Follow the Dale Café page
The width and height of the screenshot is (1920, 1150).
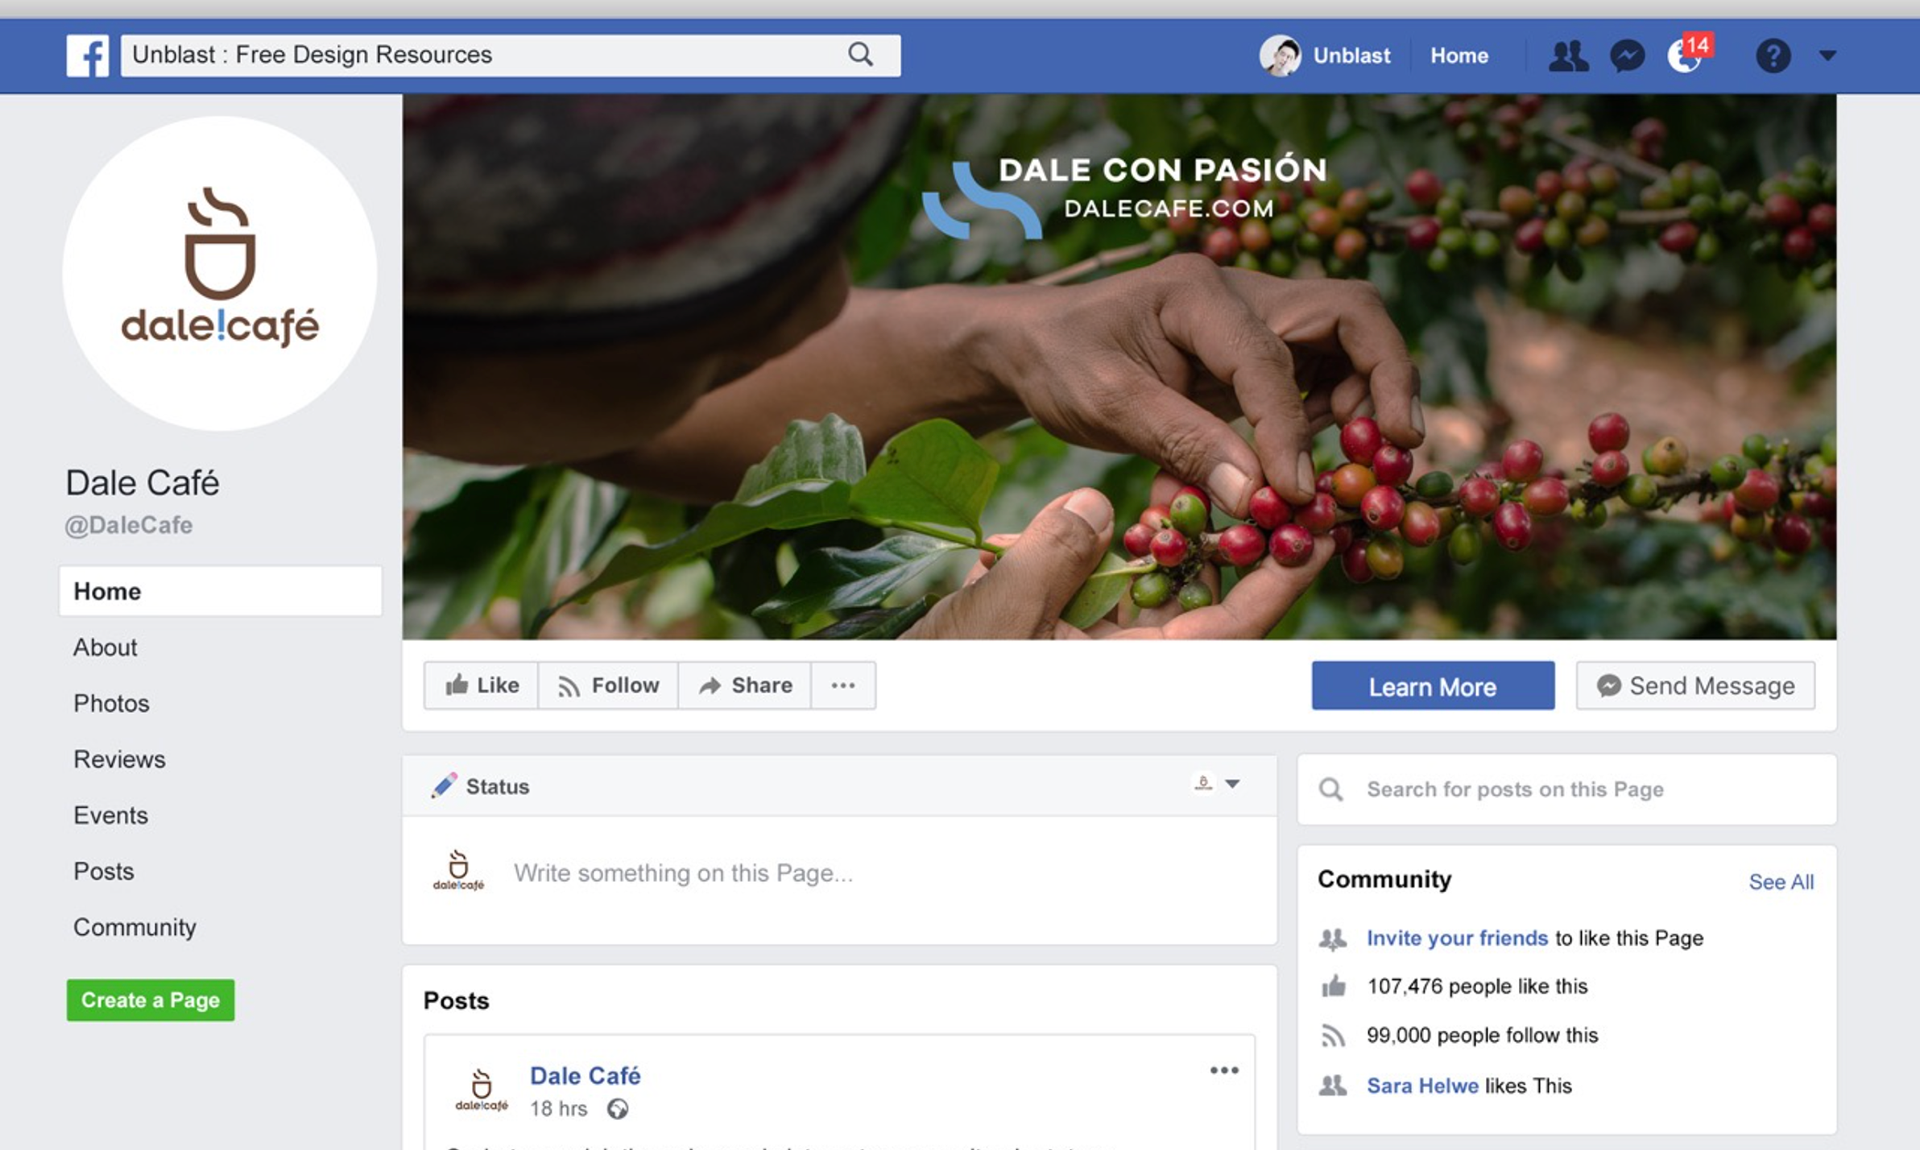coord(608,685)
